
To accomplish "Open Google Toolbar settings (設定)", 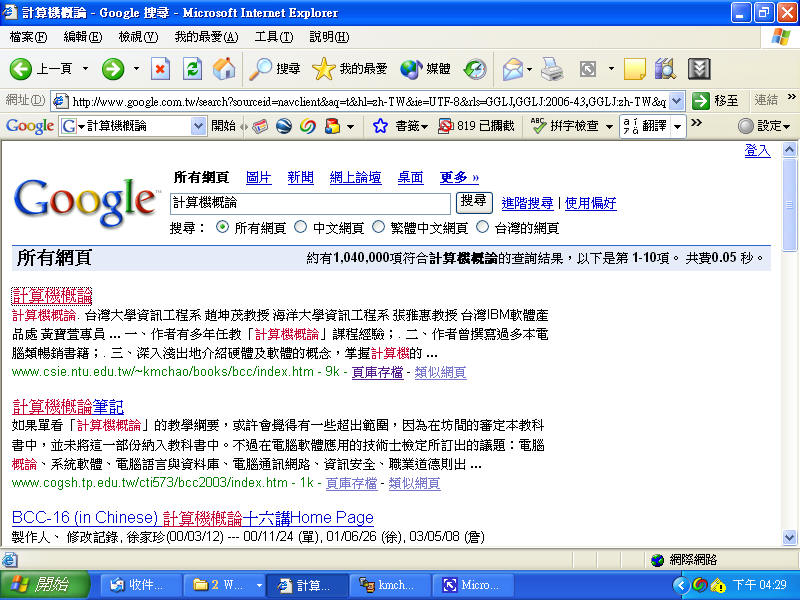I will (x=764, y=126).
